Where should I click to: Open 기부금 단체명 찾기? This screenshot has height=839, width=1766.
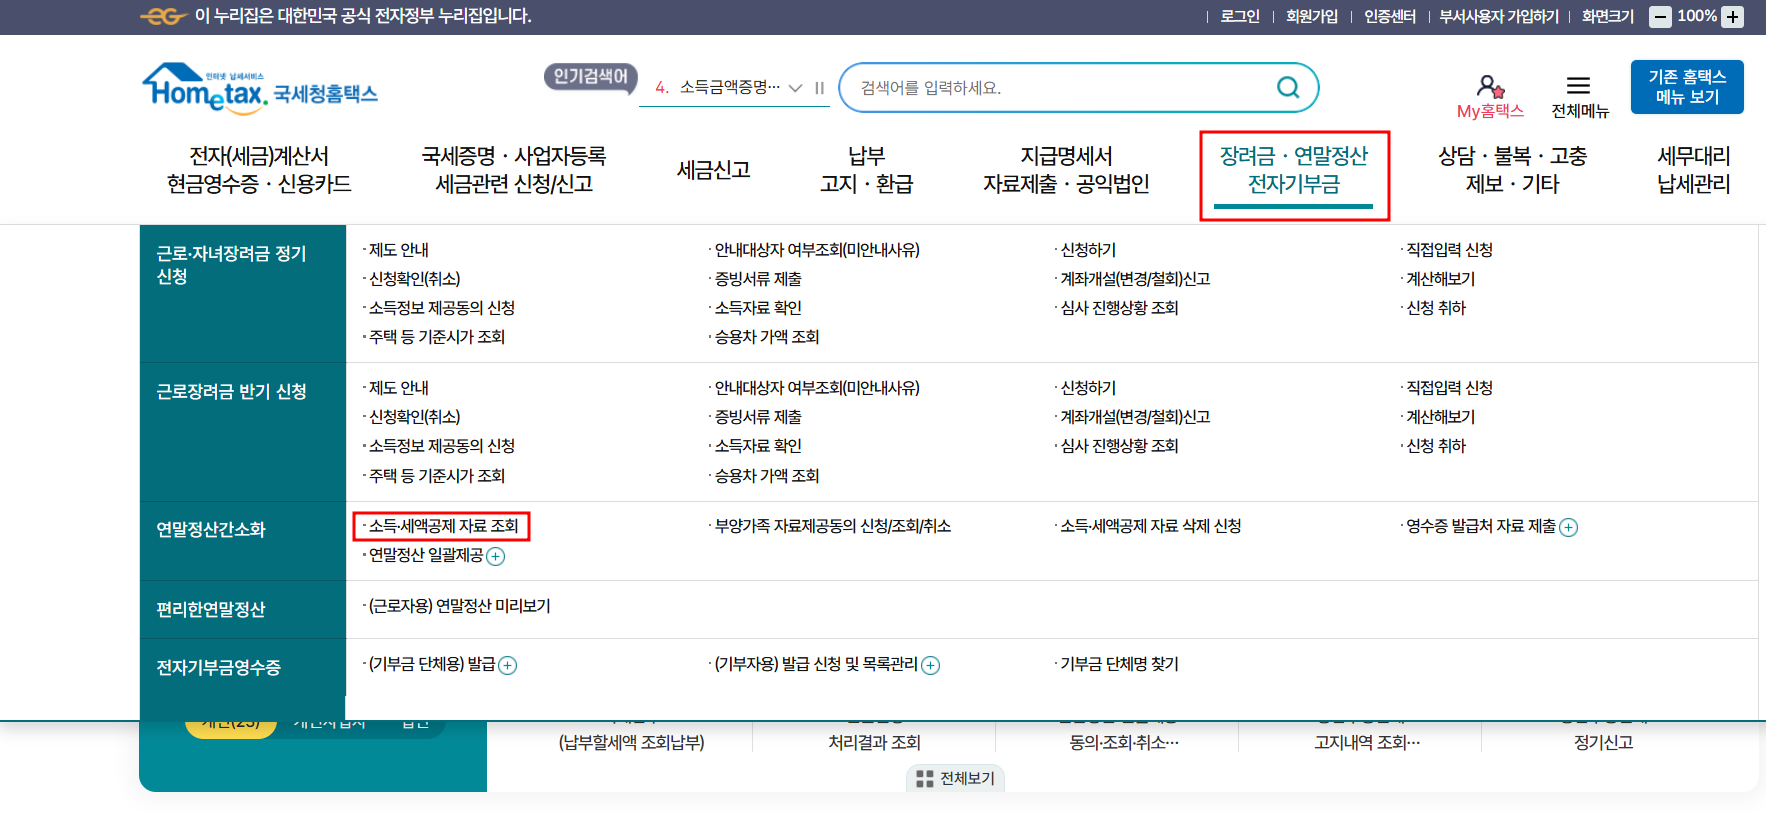tap(1119, 664)
